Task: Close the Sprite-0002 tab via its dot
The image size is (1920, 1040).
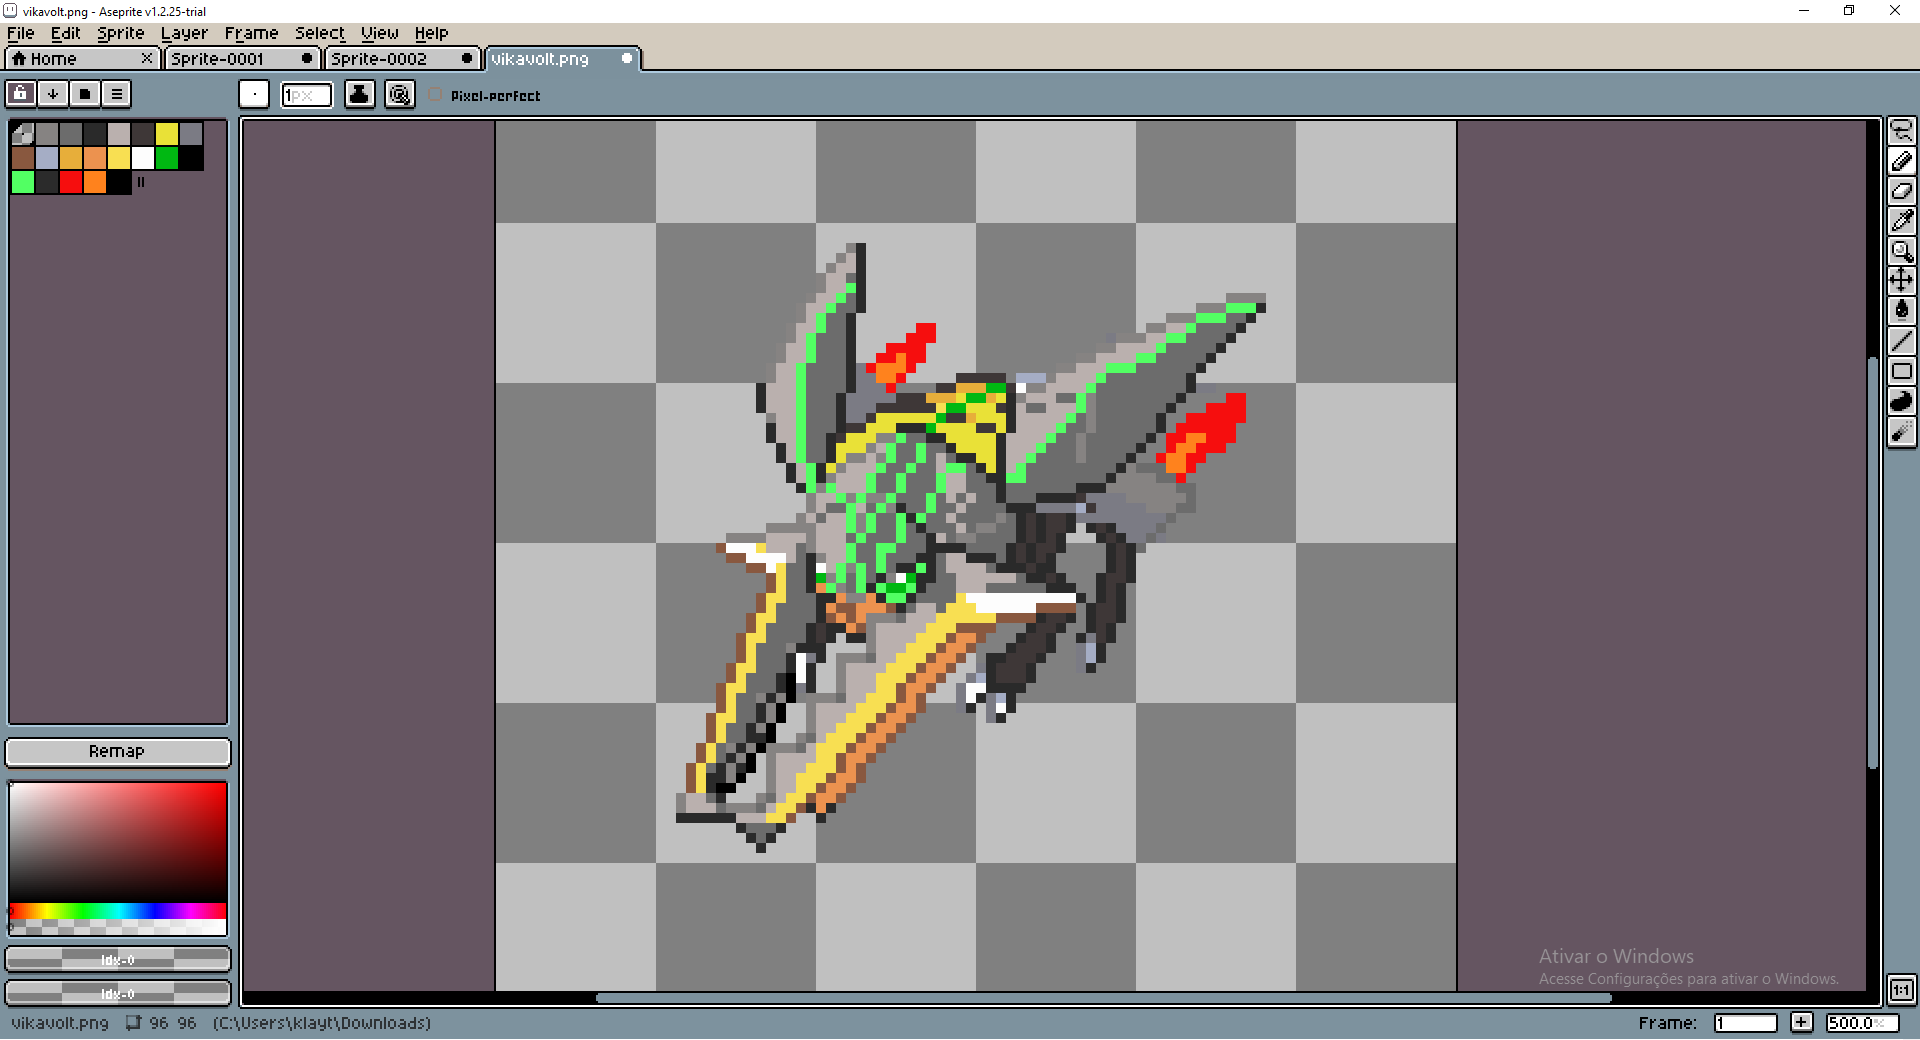Action: [467, 58]
